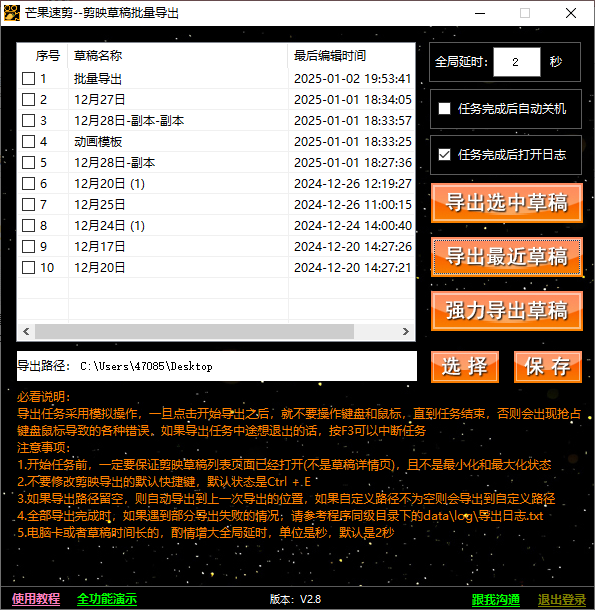This screenshot has width=595, height=610.
Task: Click the mango app icon in title bar
Action: pos(12,13)
